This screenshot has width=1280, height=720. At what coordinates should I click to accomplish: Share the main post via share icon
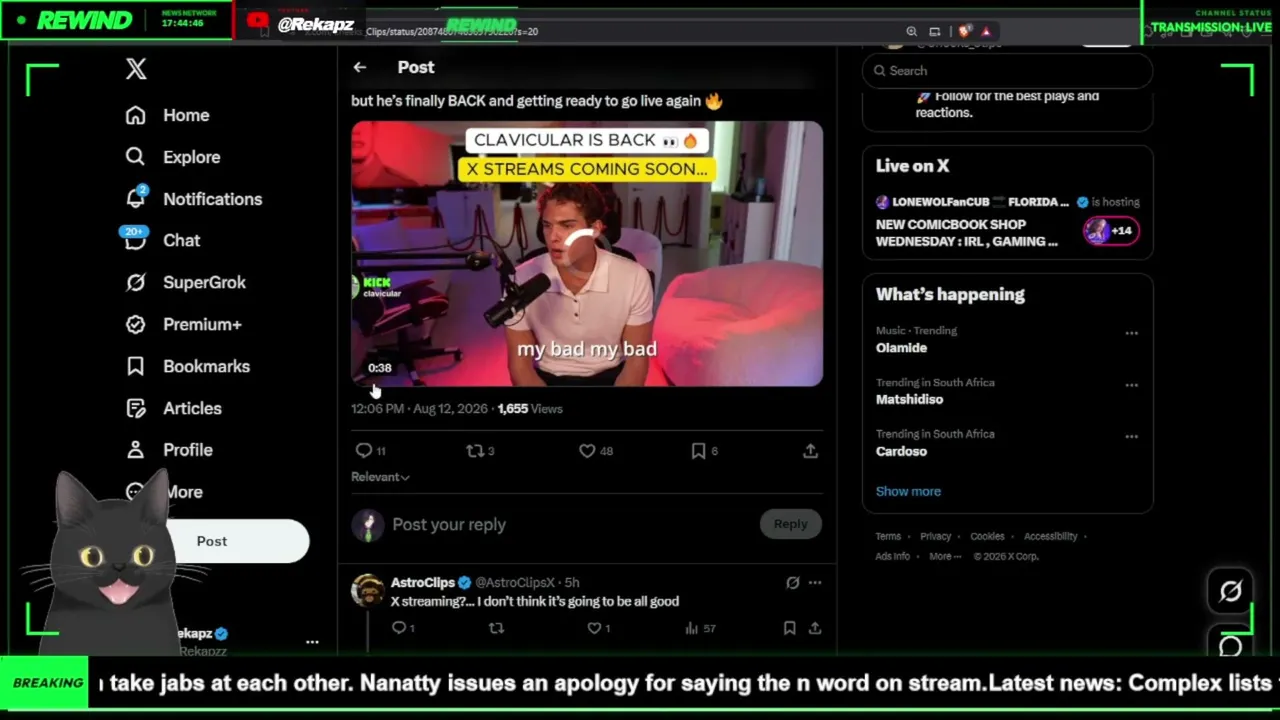pyautogui.click(x=810, y=451)
